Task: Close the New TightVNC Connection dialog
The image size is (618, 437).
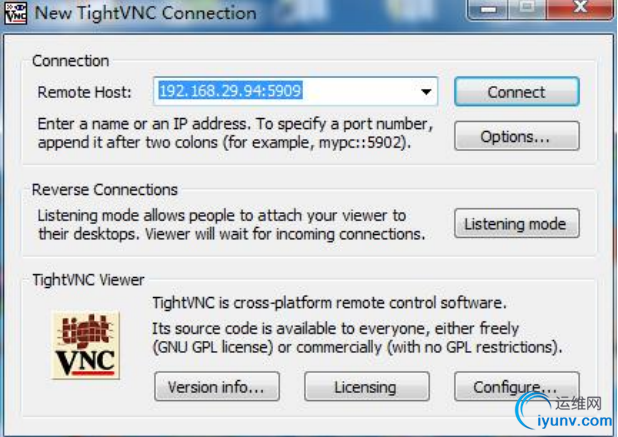Action: pos(580,9)
